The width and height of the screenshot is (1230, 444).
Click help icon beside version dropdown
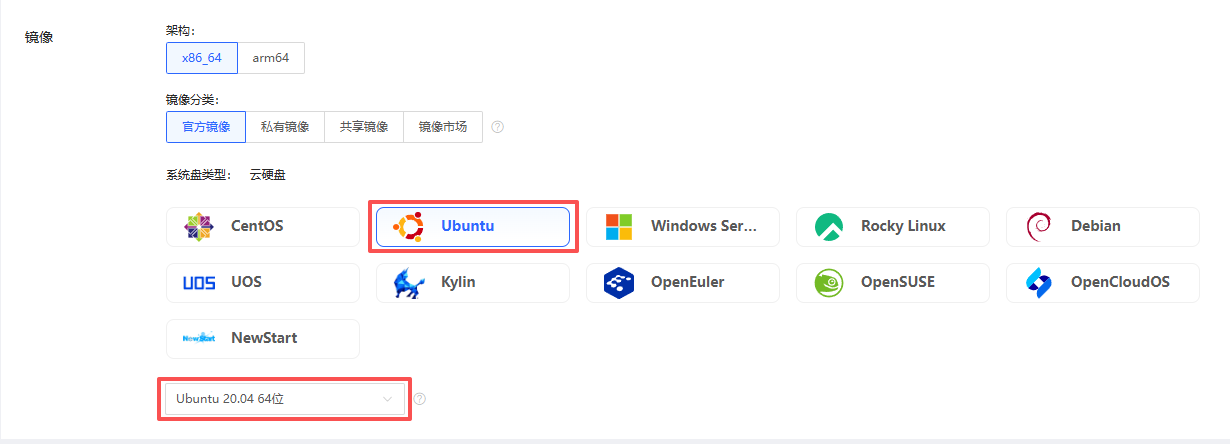point(420,399)
